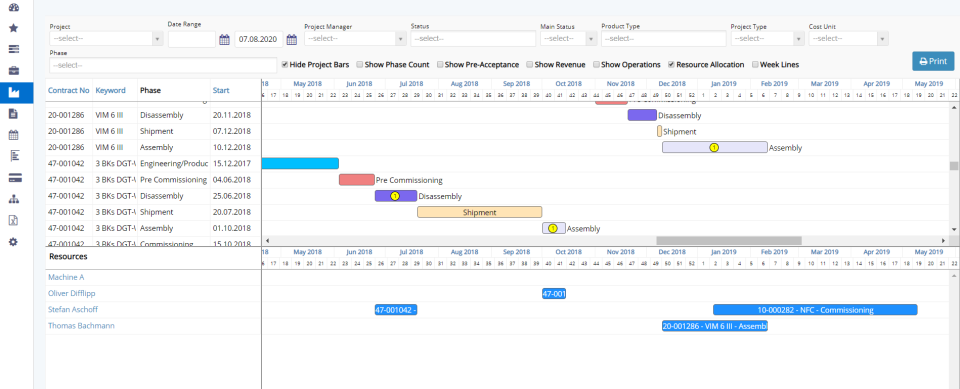Open the list rows icon in sidebar
Viewport: 960px width, 389px height.
pyautogui.click(x=13, y=49)
